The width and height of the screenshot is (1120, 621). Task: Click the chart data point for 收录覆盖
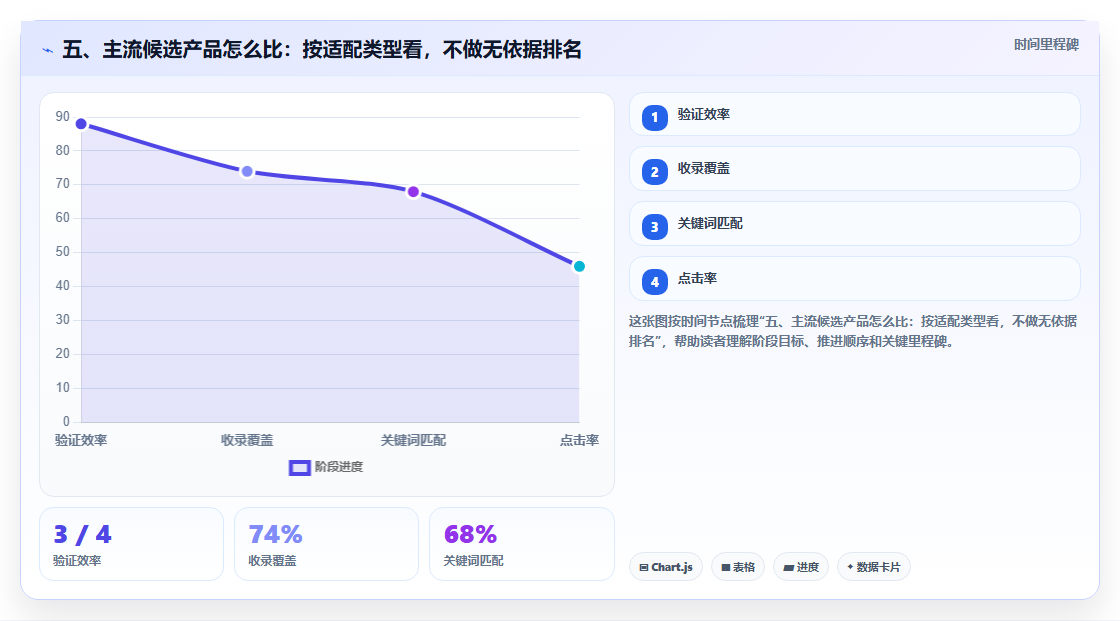point(247,172)
